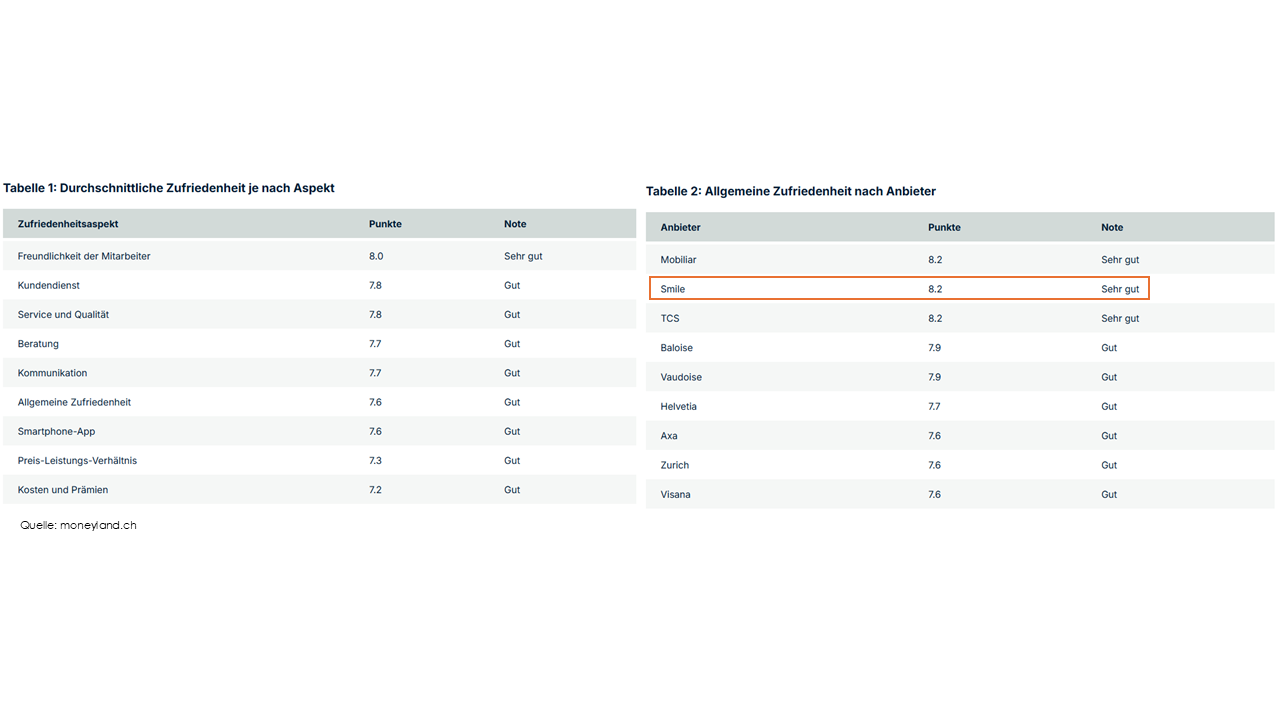Select the TCS provider row
This screenshot has width=1280, height=720.
[x=670, y=318]
